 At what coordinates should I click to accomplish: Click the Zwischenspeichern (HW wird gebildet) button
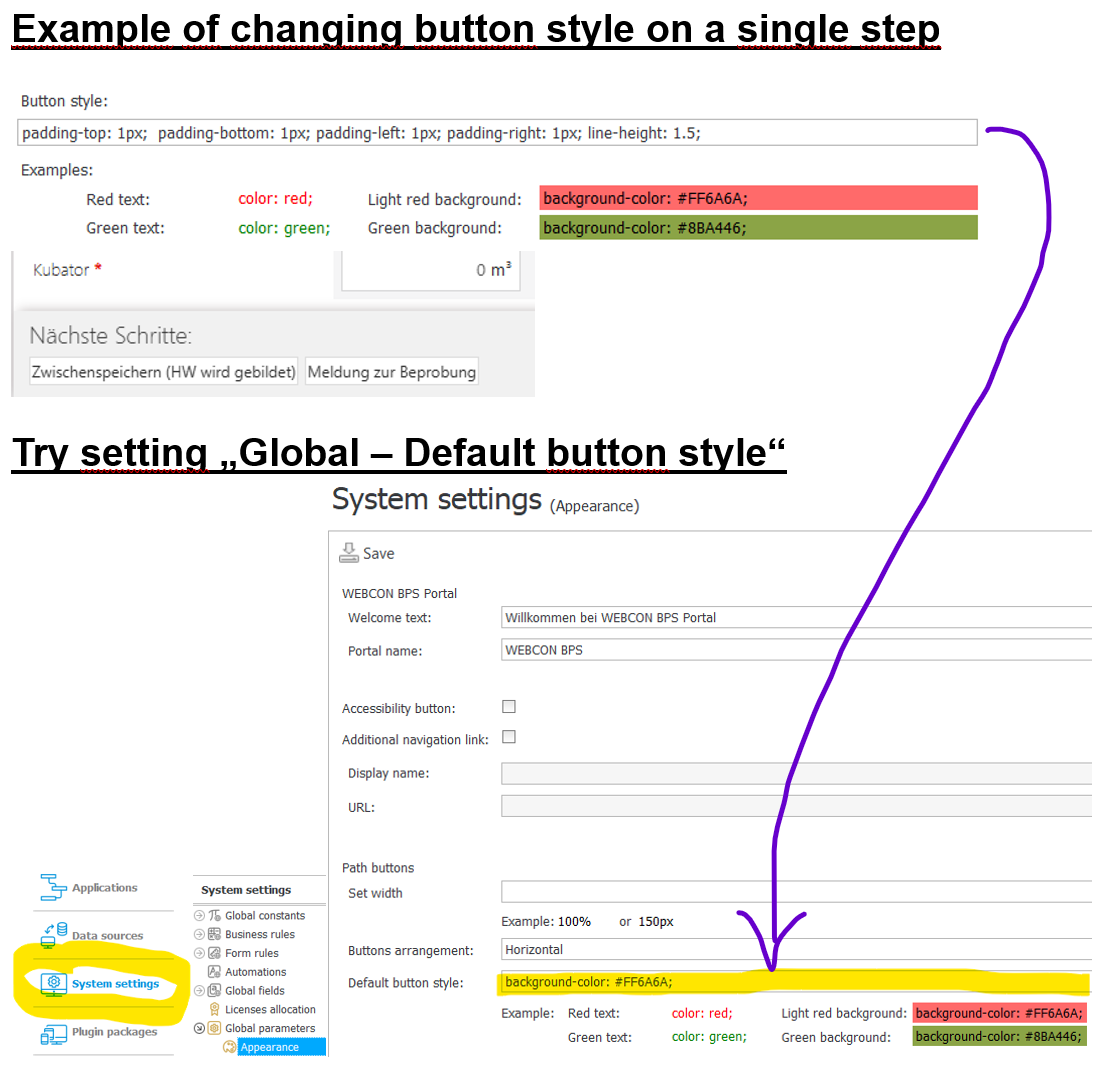(x=163, y=371)
